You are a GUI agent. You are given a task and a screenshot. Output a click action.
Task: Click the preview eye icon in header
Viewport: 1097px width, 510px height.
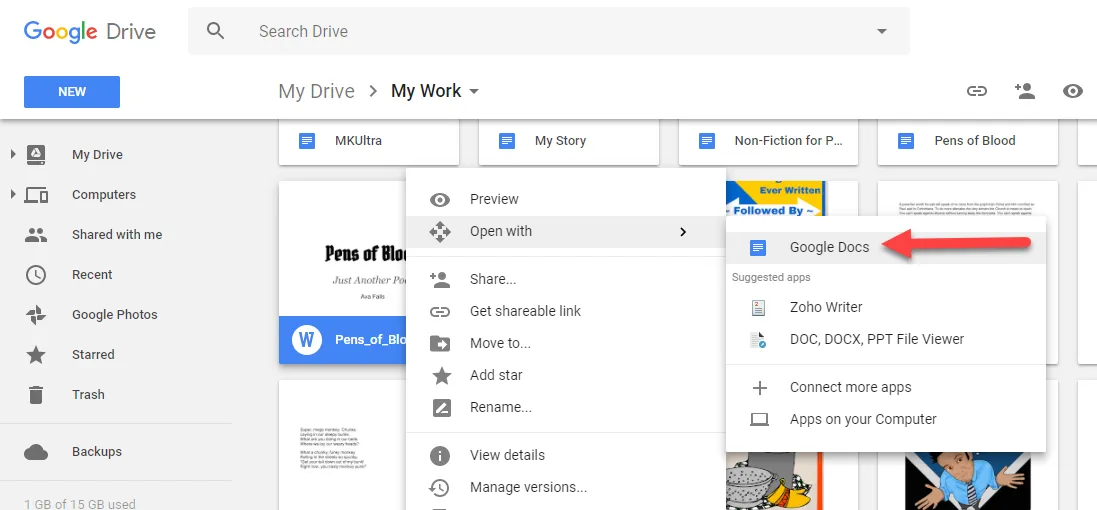coord(1073,91)
